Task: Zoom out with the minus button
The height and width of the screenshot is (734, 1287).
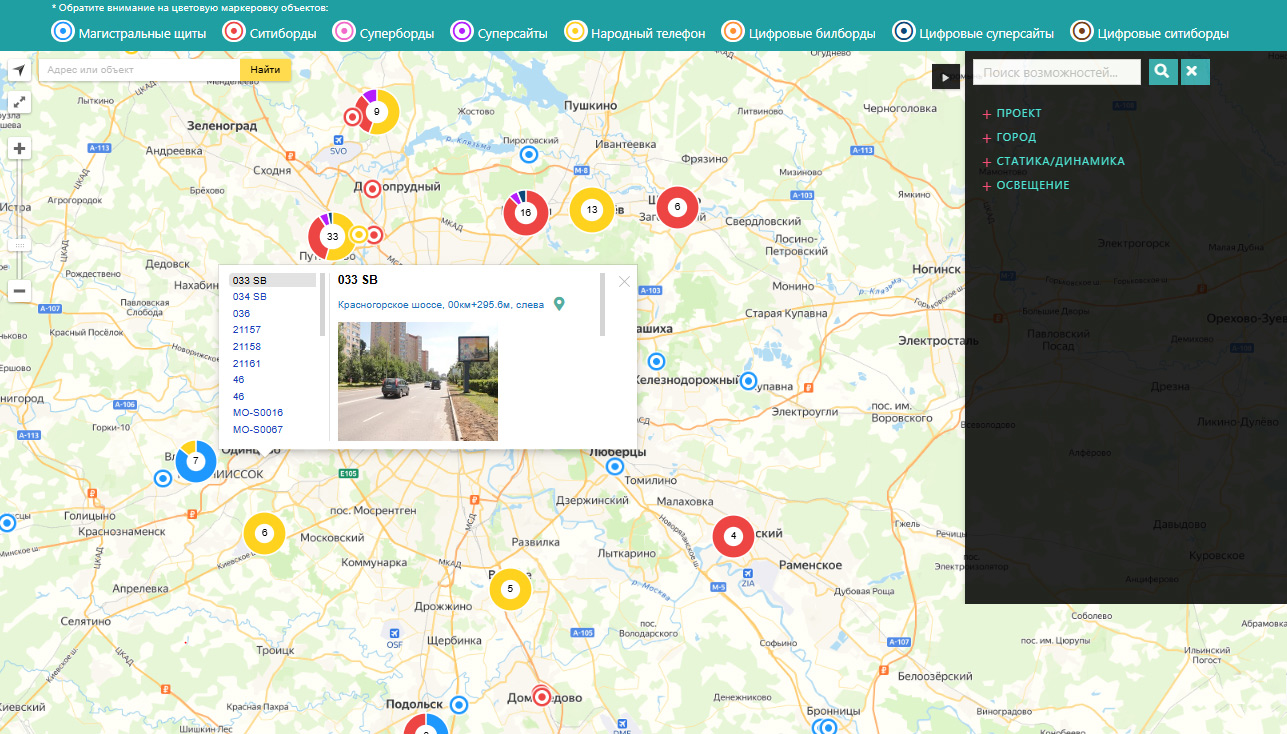Action: click(x=19, y=291)
